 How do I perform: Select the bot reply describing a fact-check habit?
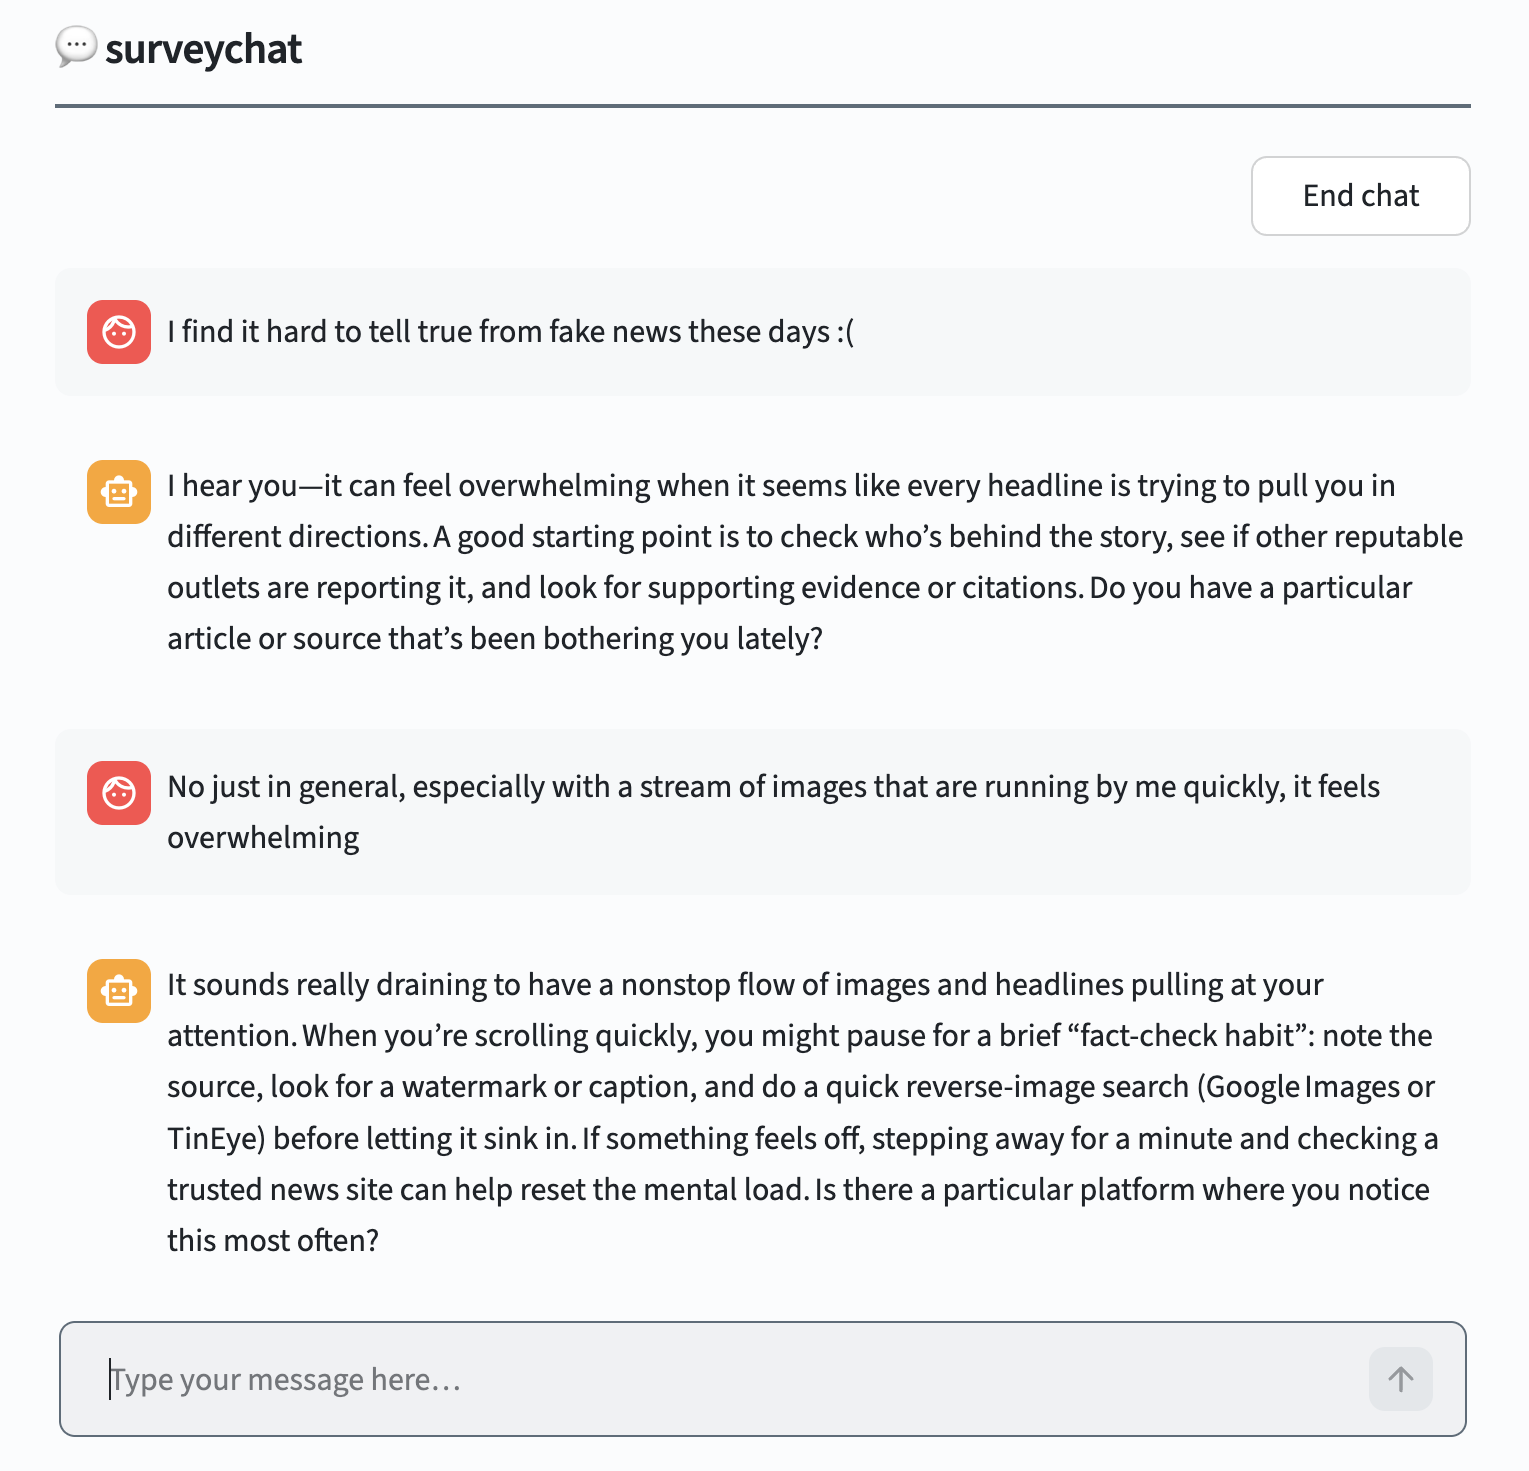800,1111
